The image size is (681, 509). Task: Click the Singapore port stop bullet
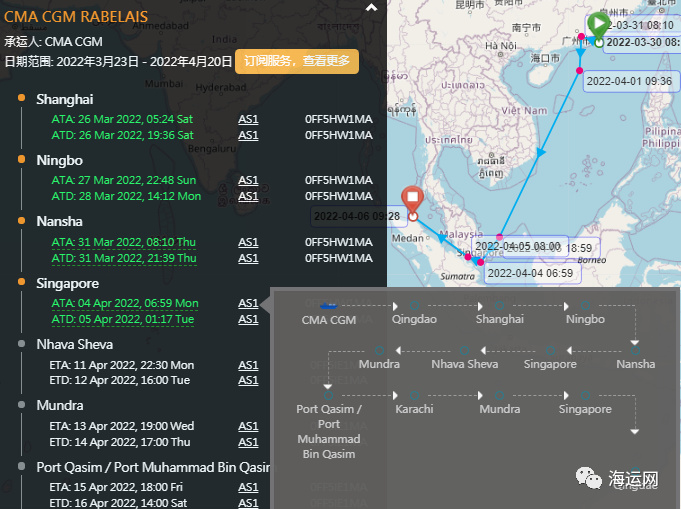pos(21,282)
